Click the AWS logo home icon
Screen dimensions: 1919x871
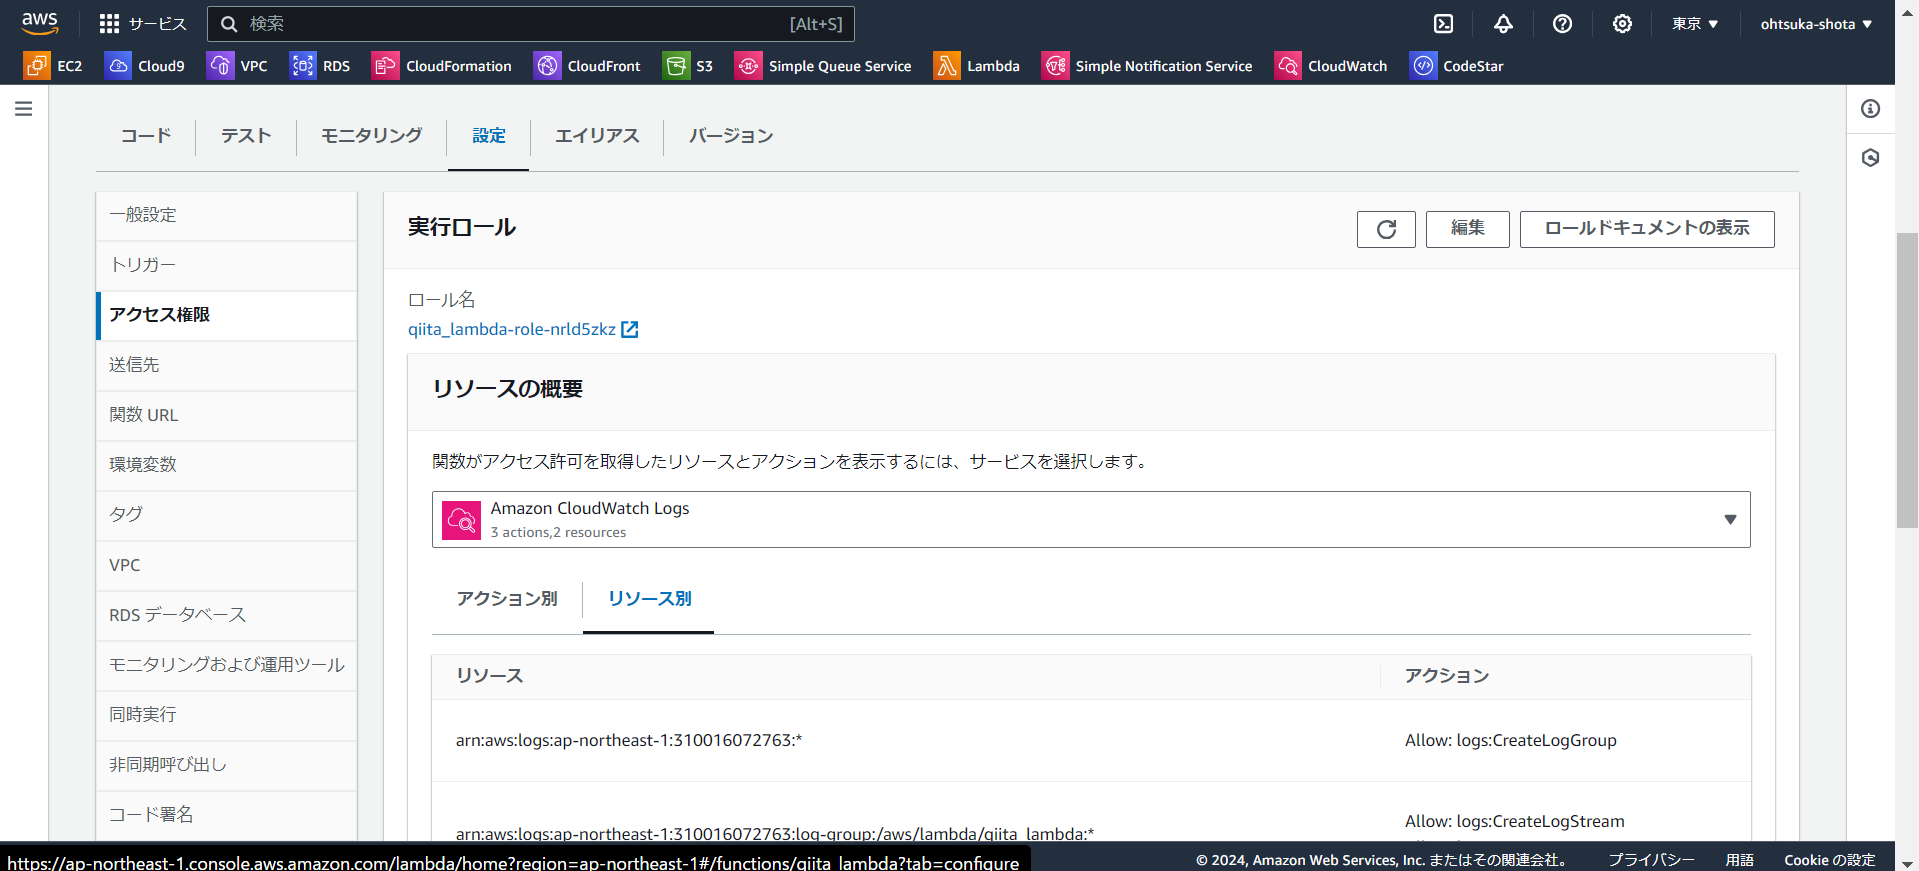(x=40, y=23)
